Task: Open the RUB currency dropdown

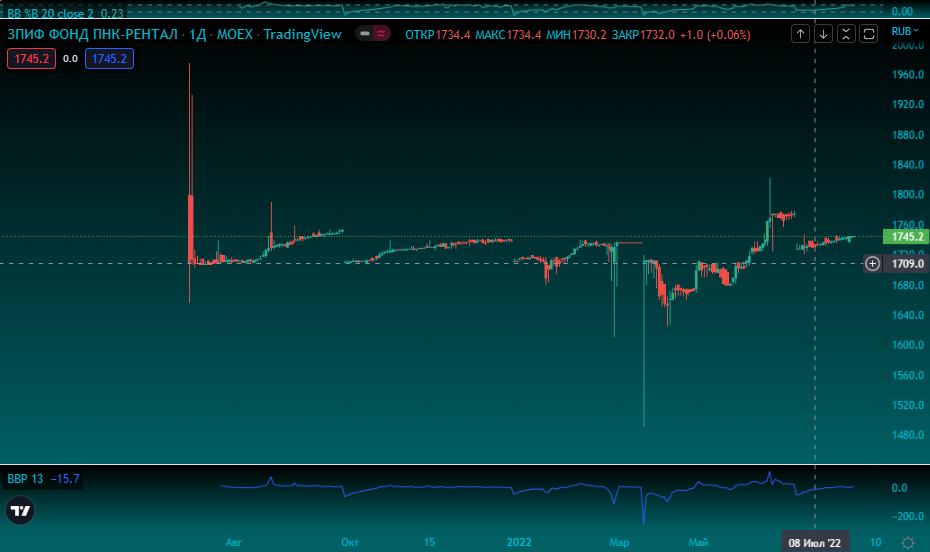Action: (904, 31)
